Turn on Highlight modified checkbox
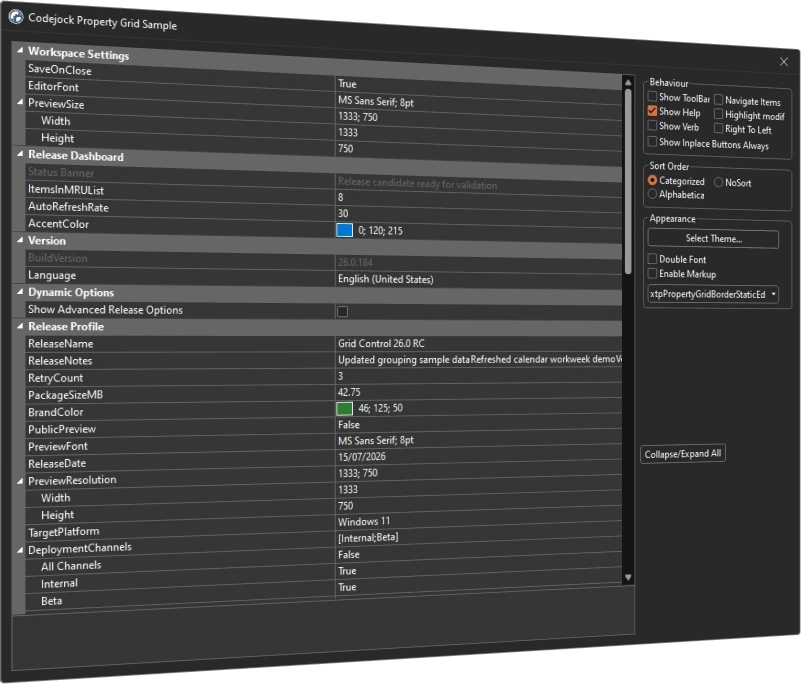Viewport: 801px width, 684px height. point(718,114)
